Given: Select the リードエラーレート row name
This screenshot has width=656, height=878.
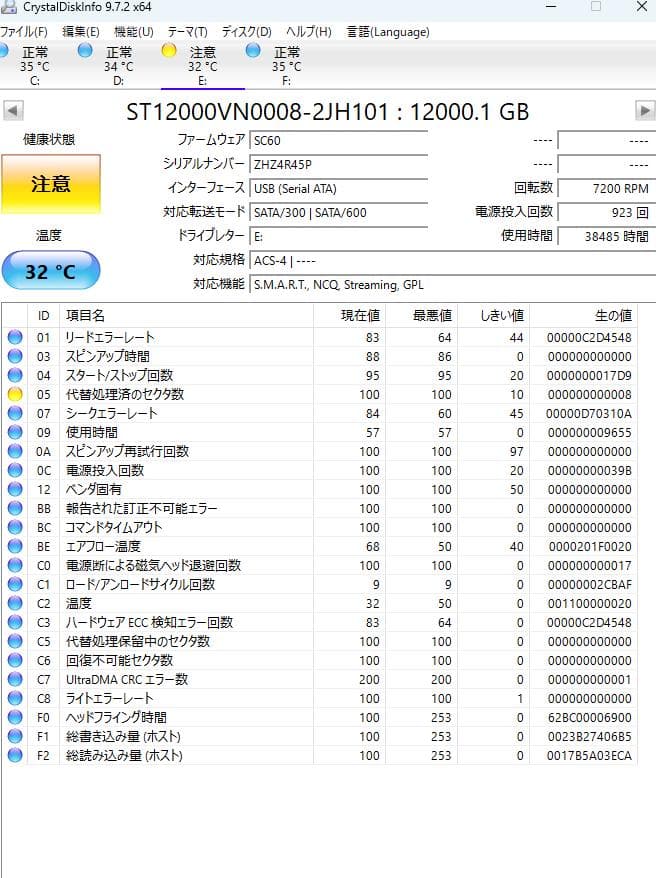Looking at the screenshot, I should point(110,337).
